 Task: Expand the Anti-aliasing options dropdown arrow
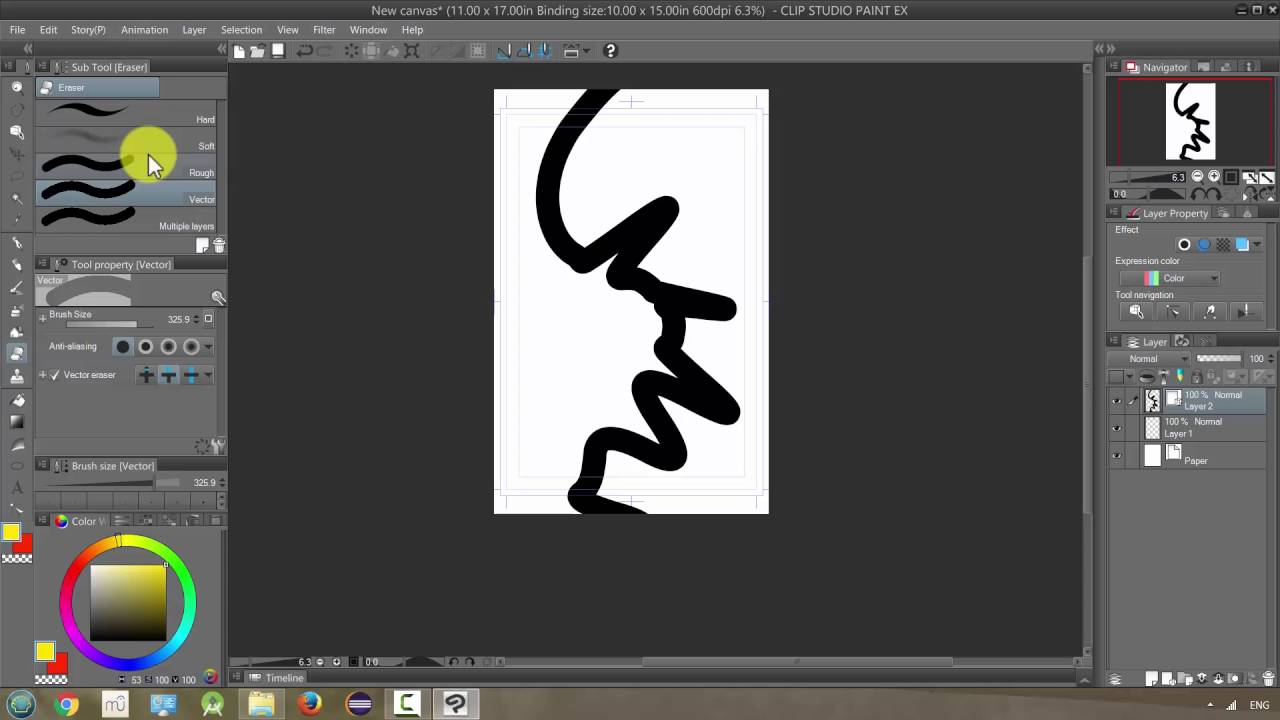point(207,346)
